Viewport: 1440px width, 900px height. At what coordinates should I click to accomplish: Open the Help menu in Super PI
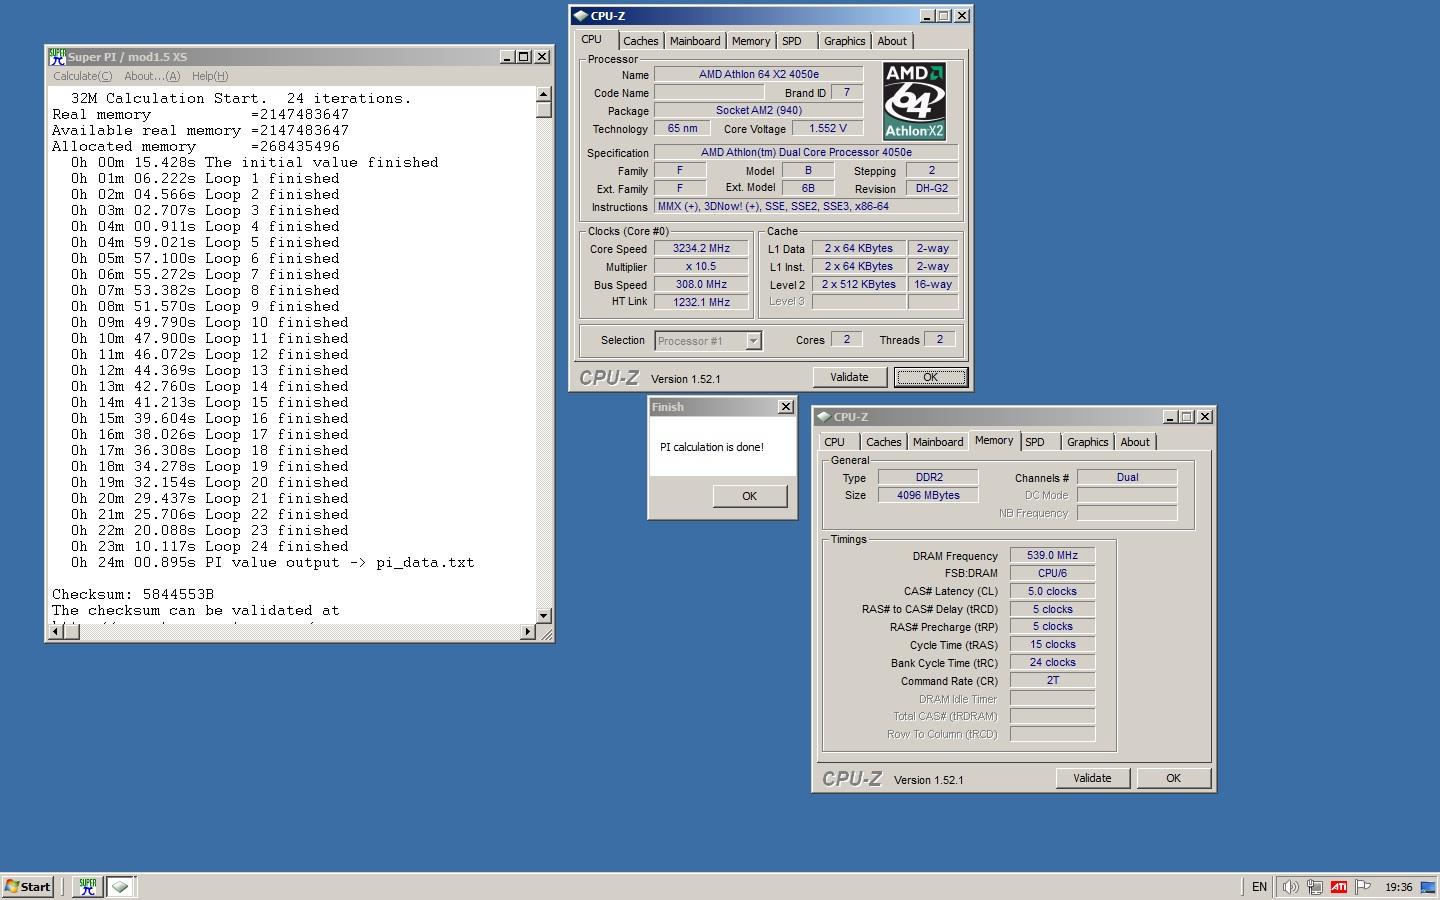click(210, 76)
